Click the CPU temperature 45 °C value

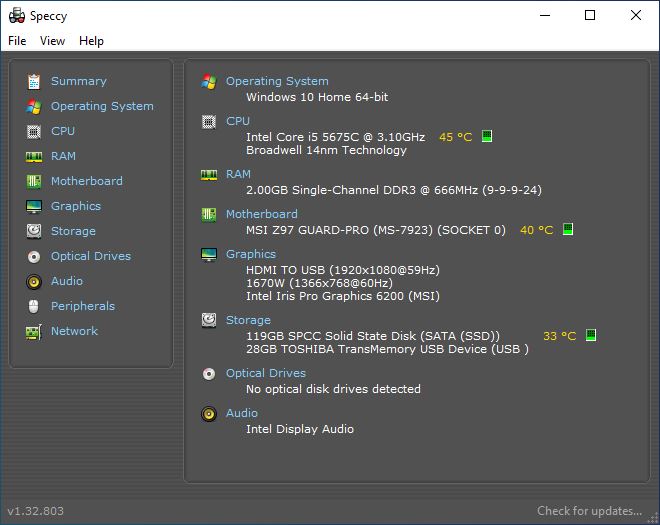coord(455,137)
